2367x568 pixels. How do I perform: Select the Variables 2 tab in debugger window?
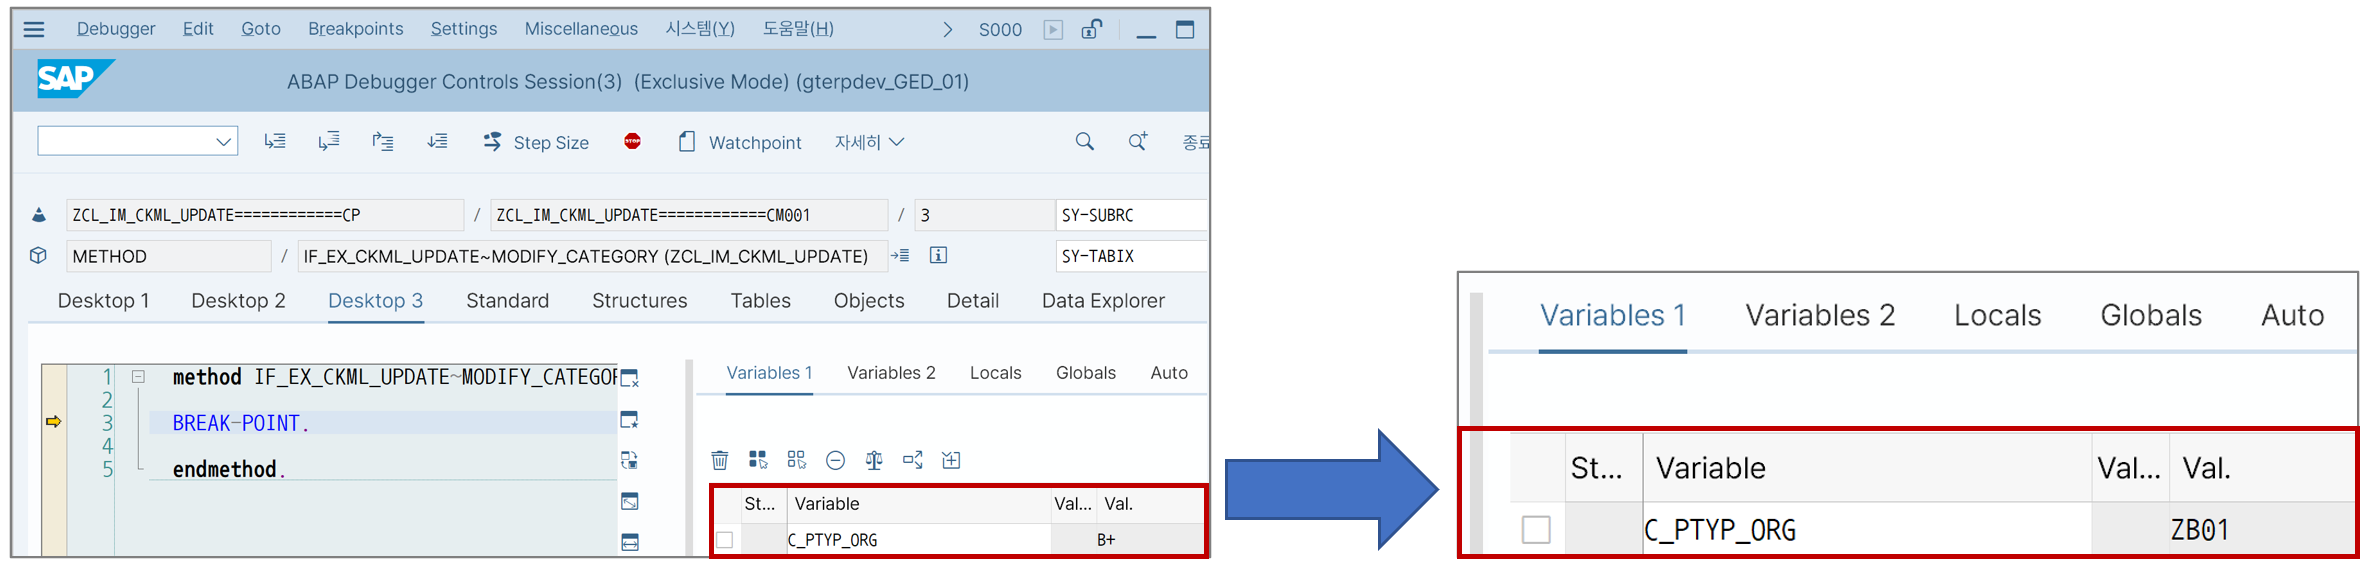point(891,373)
